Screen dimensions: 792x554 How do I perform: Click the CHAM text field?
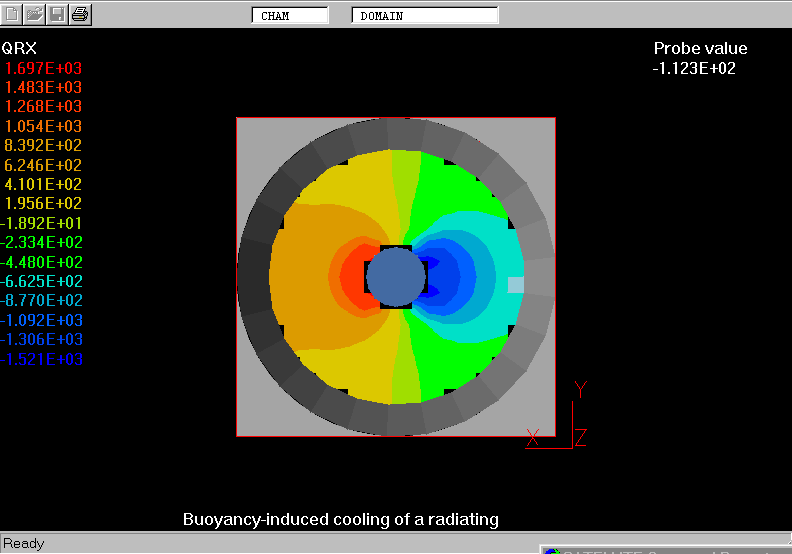tap(290, 16)
